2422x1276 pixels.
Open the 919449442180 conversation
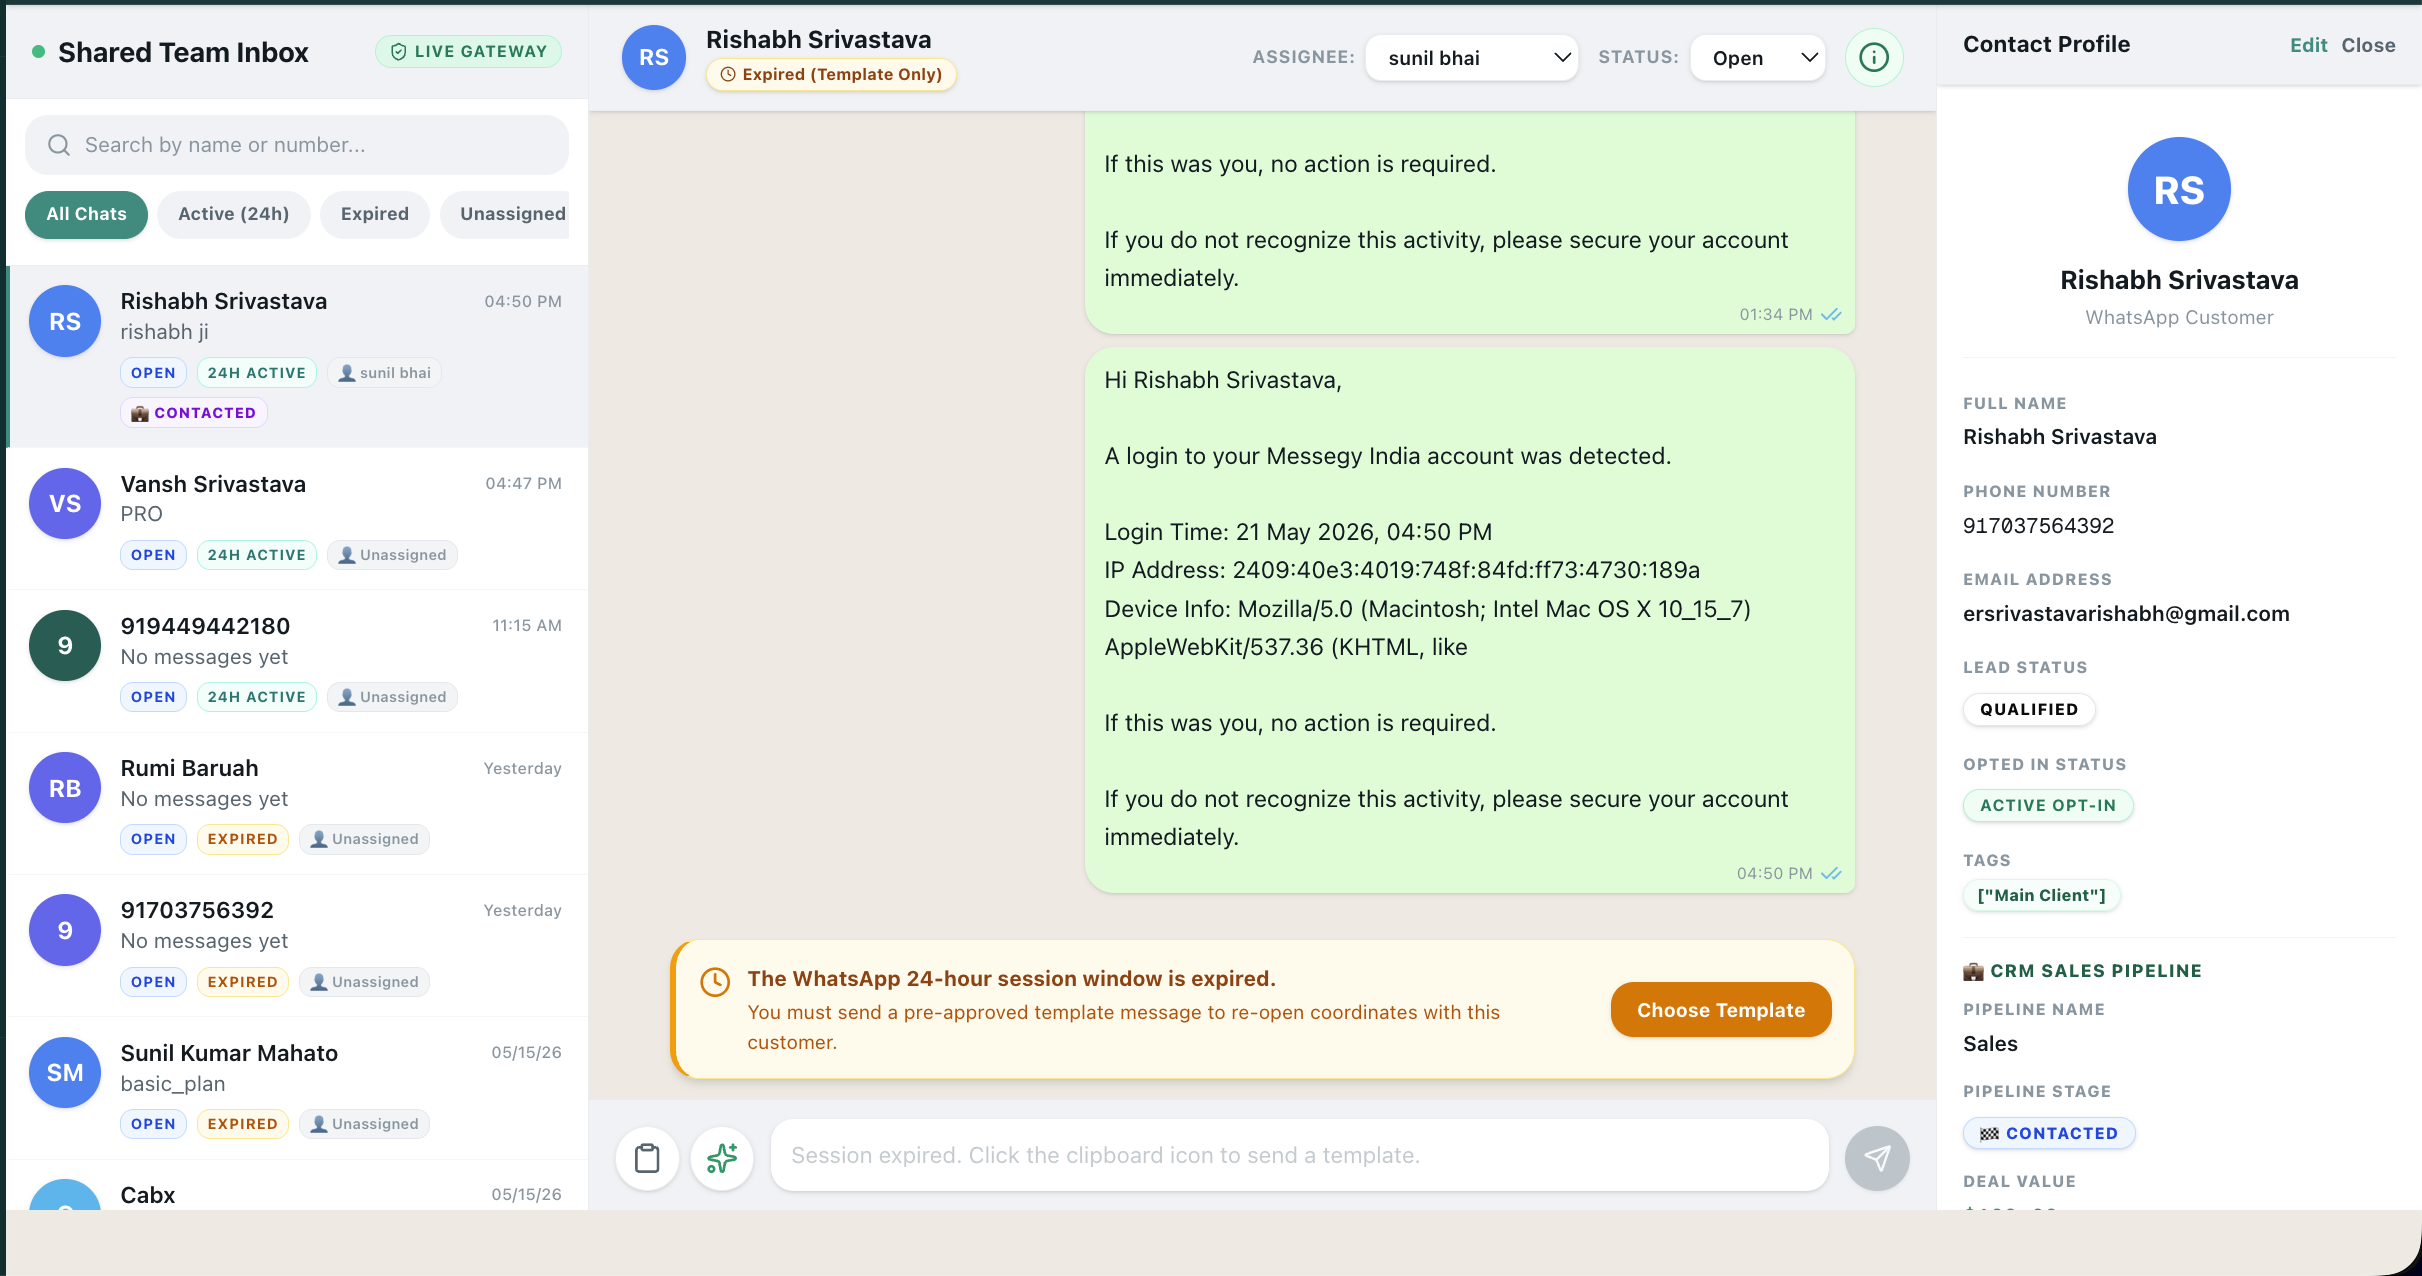(297, 660)
